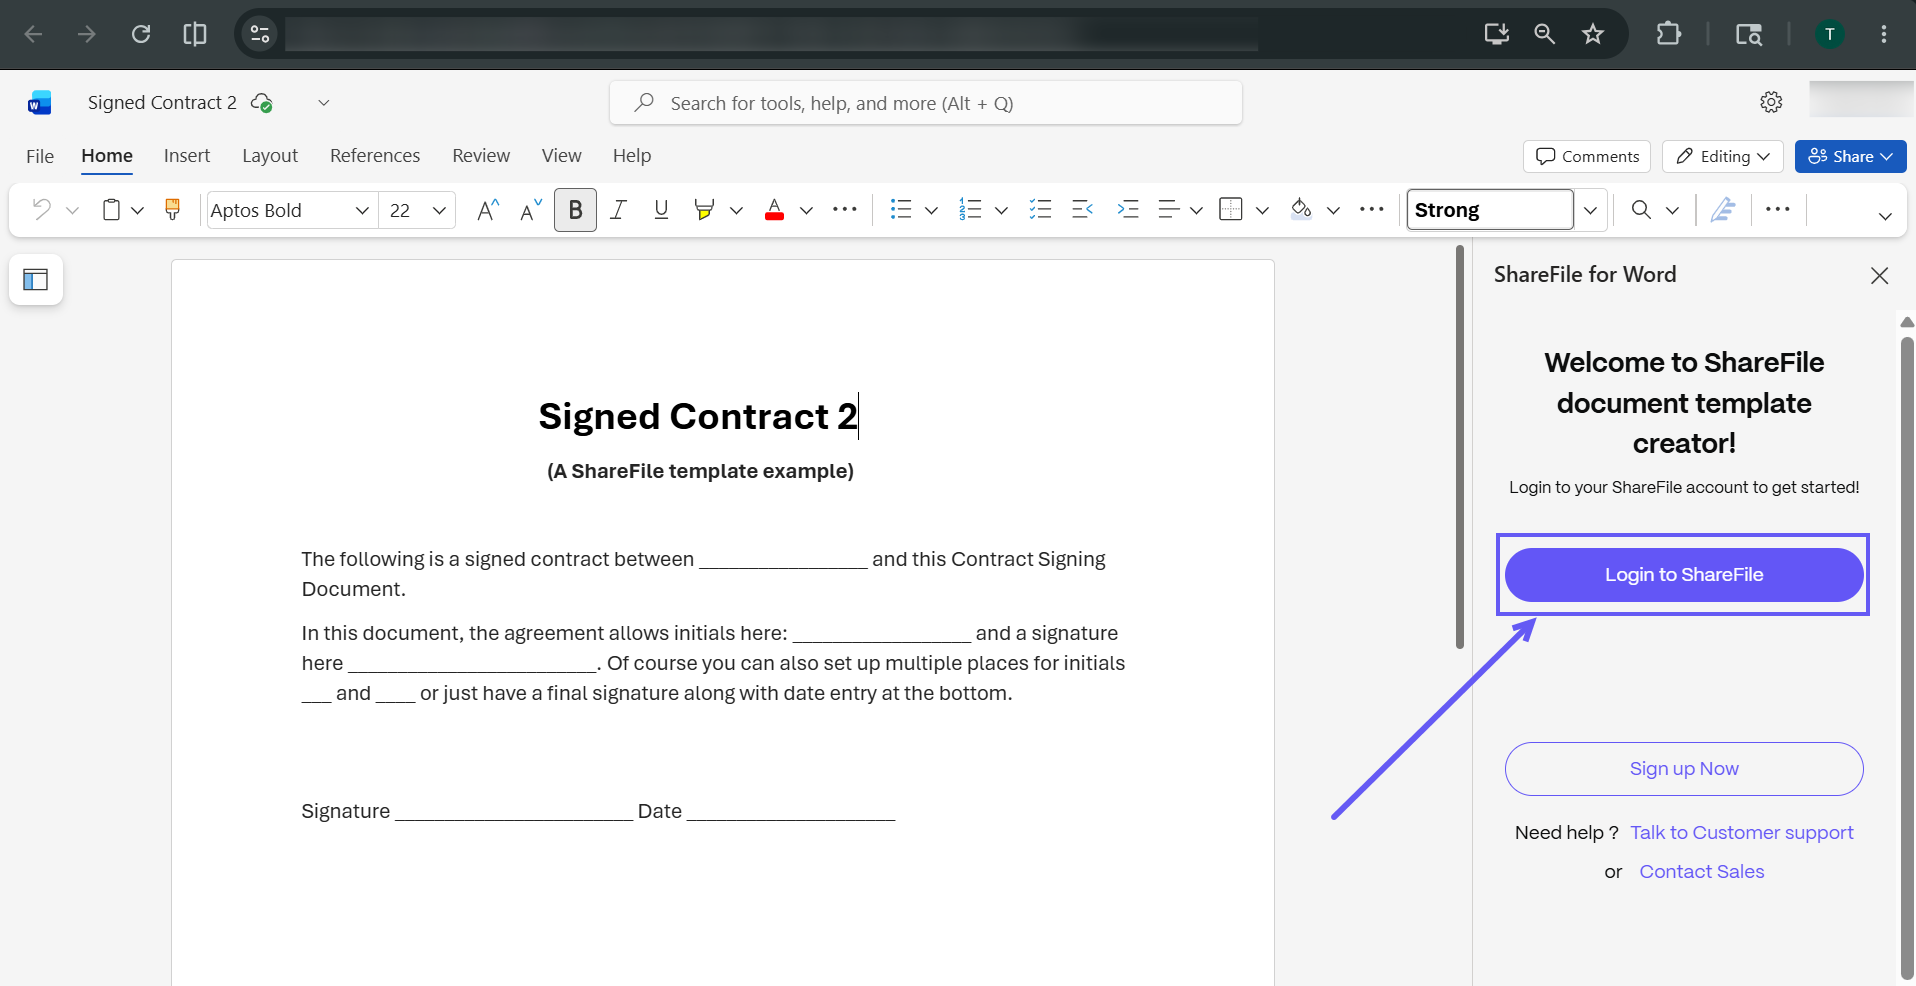Click the Decrease Indent icon
Screen dimensions: 1916x986
[1082, 210]
